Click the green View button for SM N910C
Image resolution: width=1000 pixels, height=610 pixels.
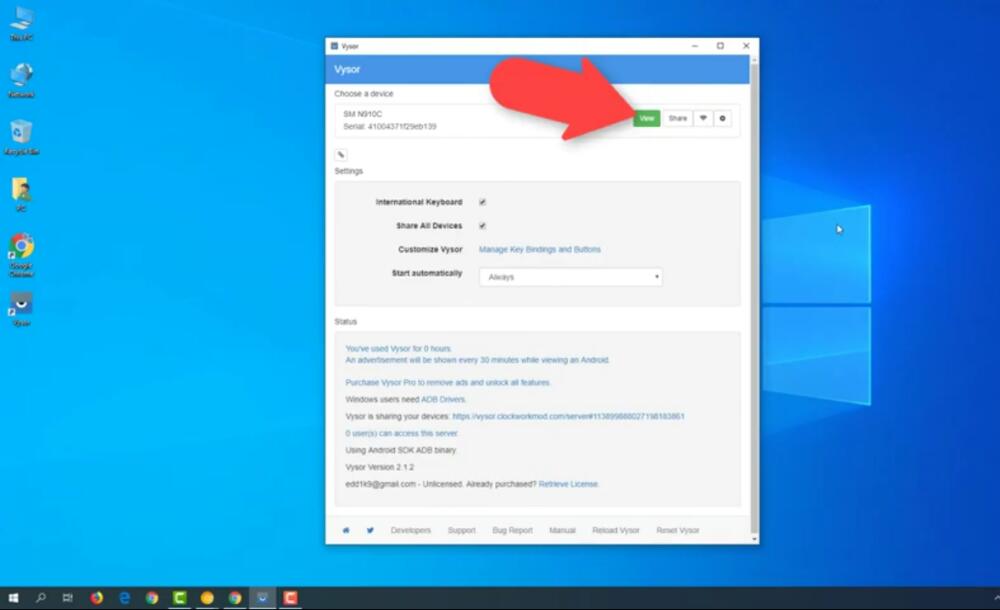646,118
